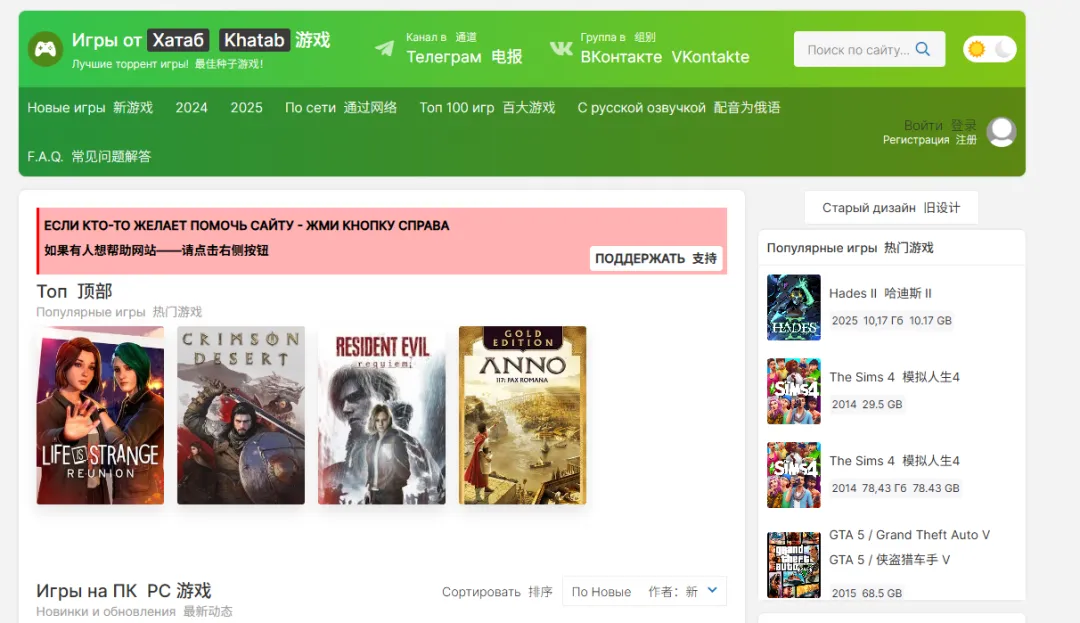This screenshot has height=623, width=1080.
Task: Open Топ 100 игр menu item
Action: click(x=487, y=107)
